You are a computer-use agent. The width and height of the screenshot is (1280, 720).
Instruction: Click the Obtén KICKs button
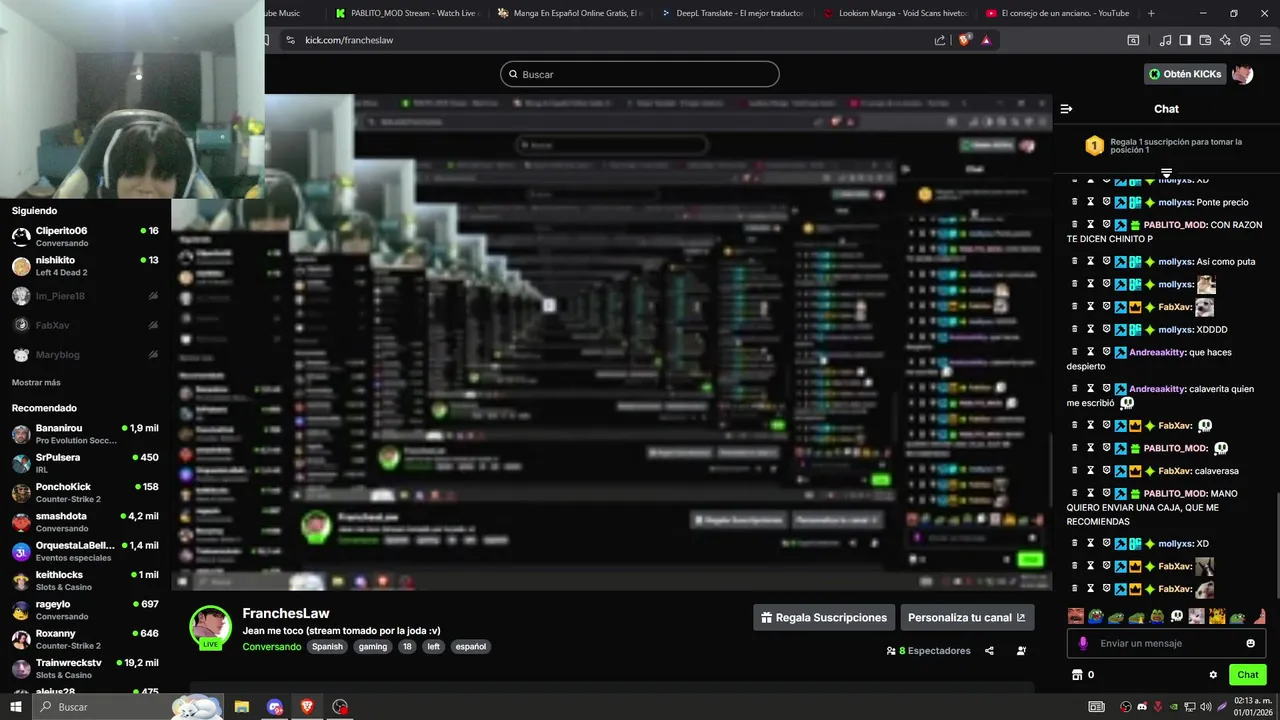(1185, 74)
